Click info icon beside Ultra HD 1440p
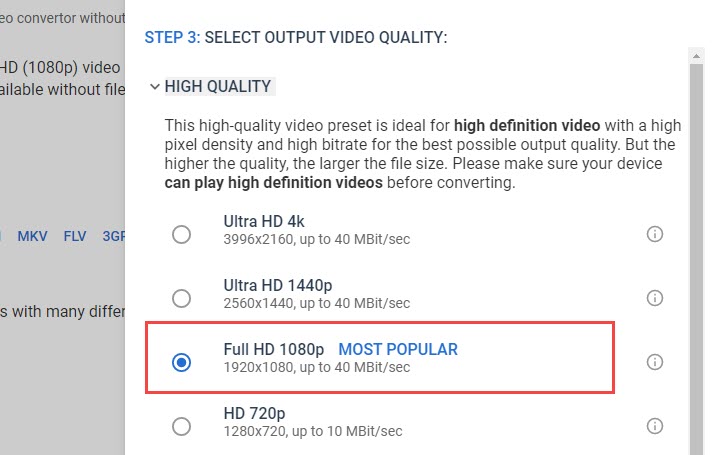 click(x=655, y=298)
